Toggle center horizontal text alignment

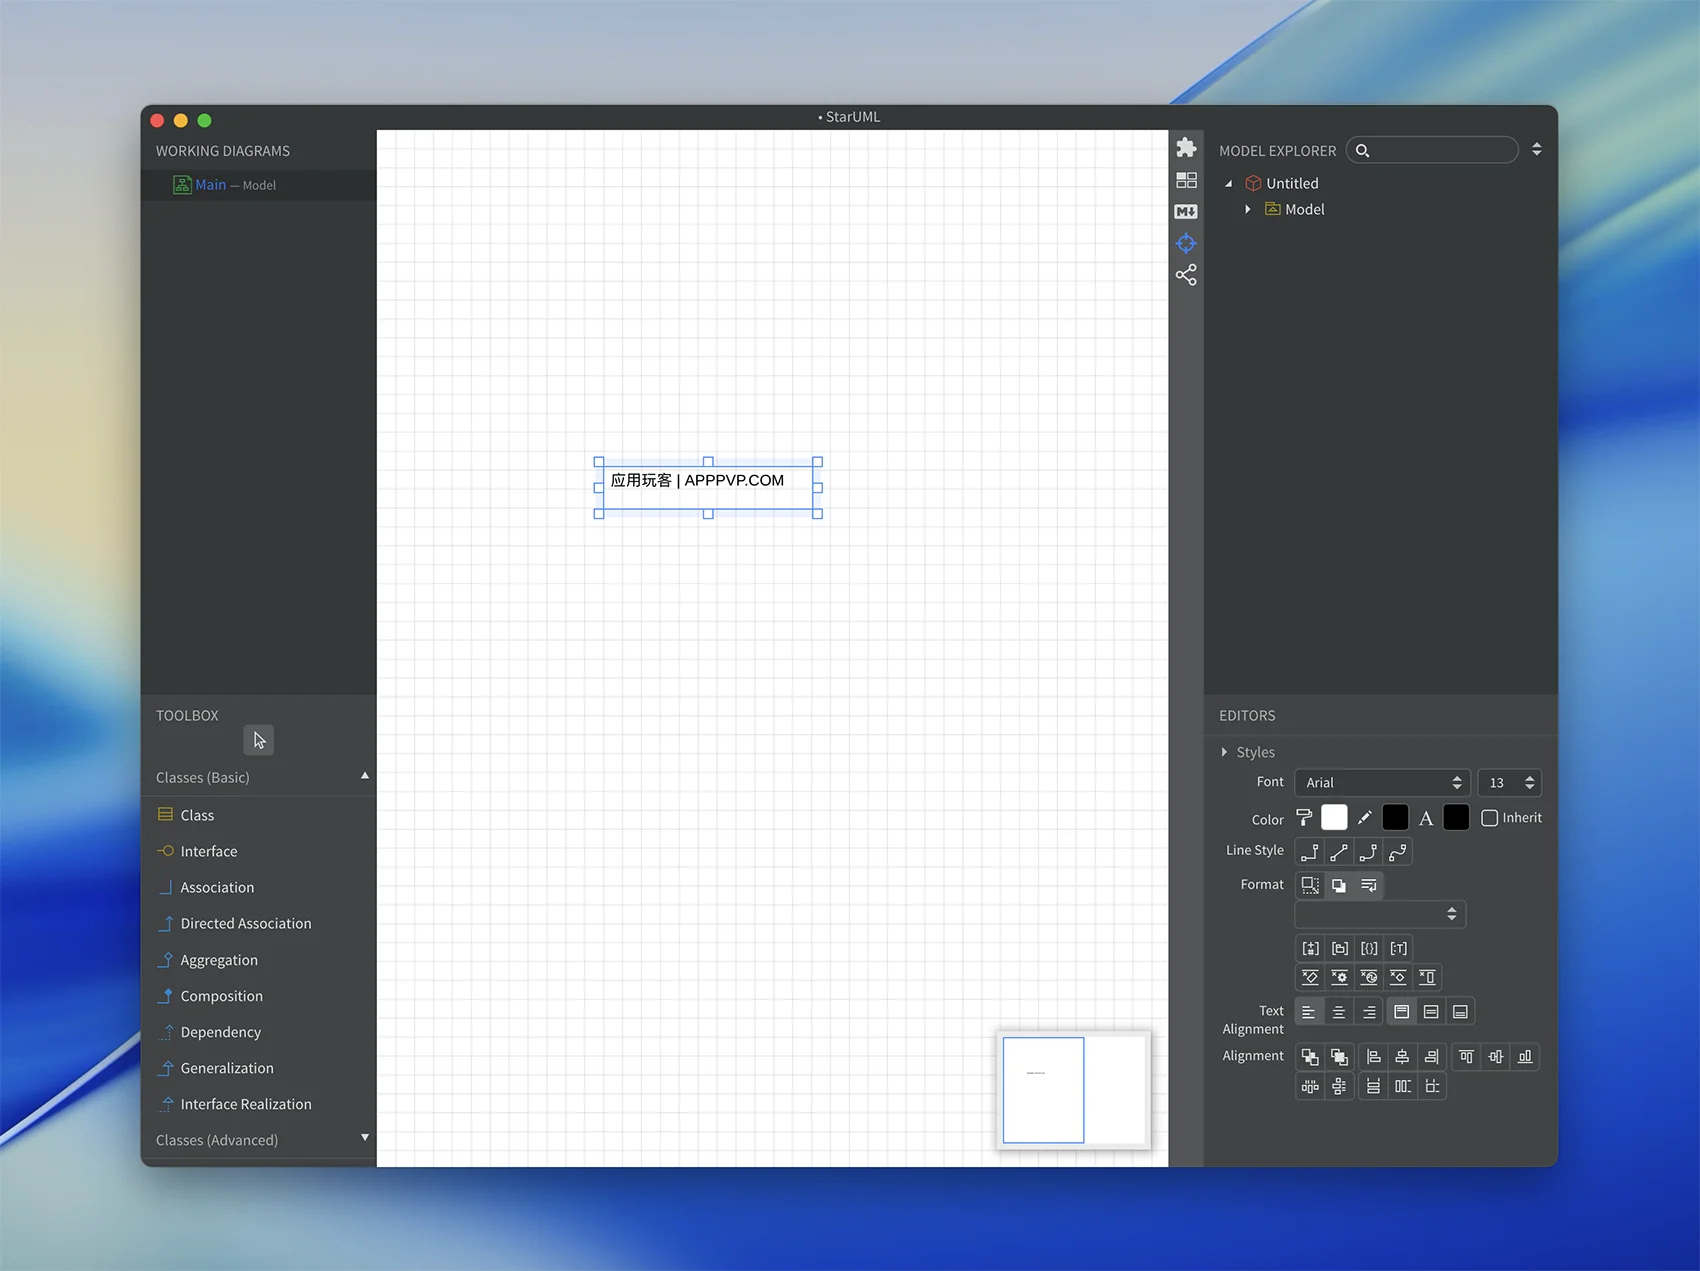[x=1339, y=1012]
